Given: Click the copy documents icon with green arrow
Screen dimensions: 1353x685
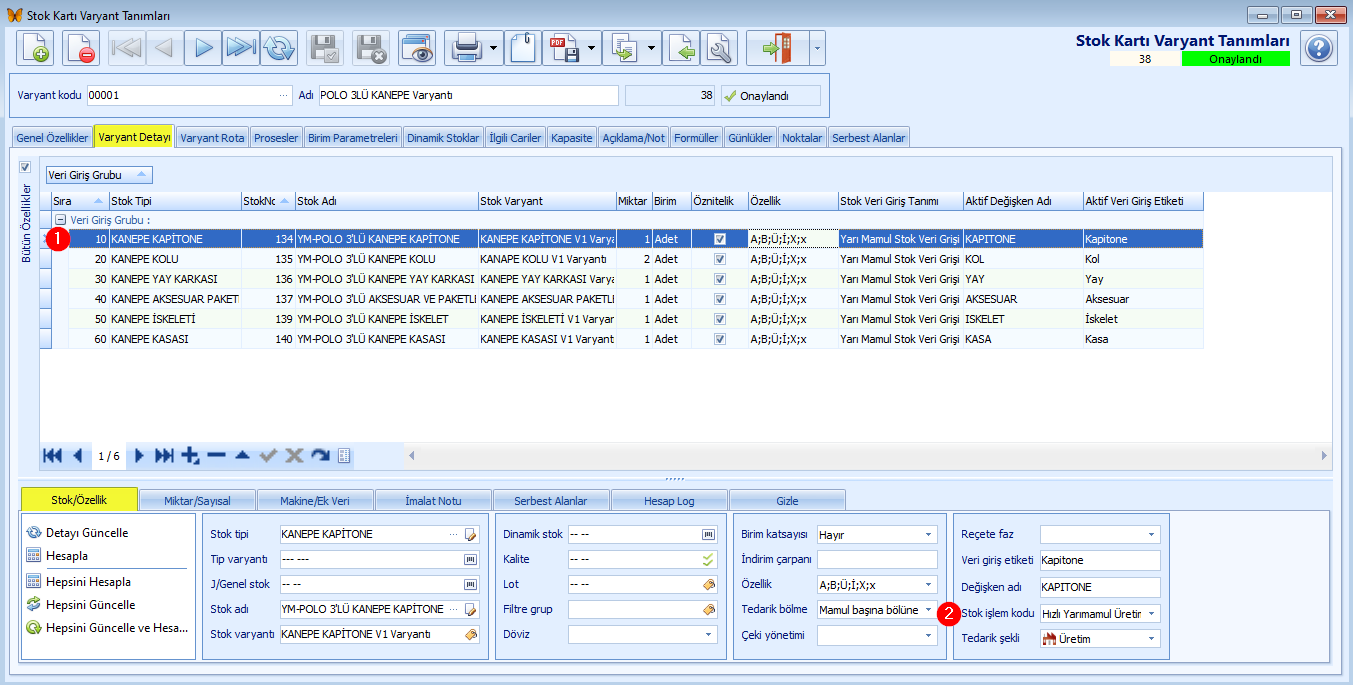Looking at the screenshot, I should pyautogui.click(x=624, y=48).
